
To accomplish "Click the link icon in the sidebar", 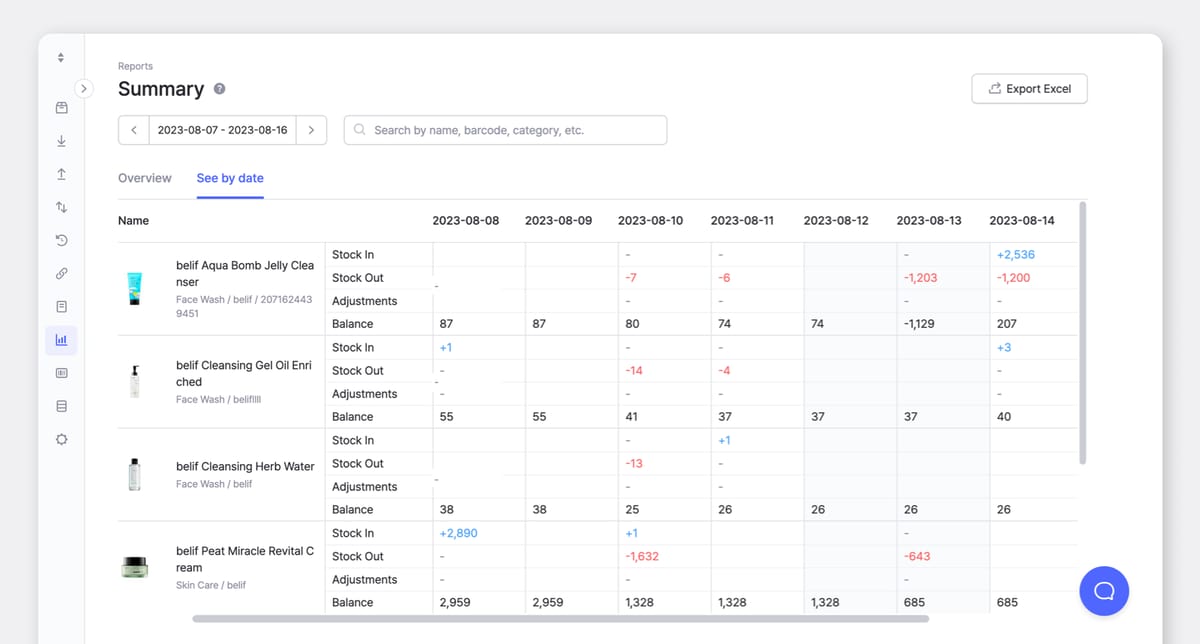I will click(61, 272).
